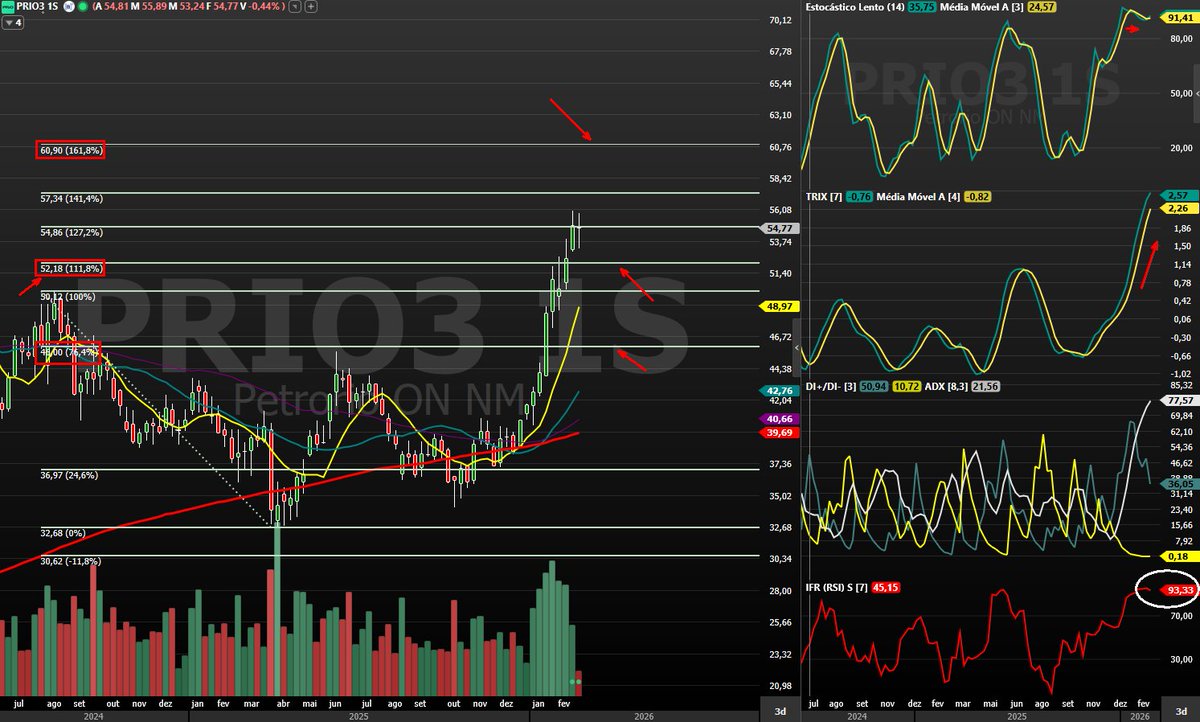Click the round blue icon beside PRIO3 1S
1200x722 pixels.
click(x=69, y=7)
